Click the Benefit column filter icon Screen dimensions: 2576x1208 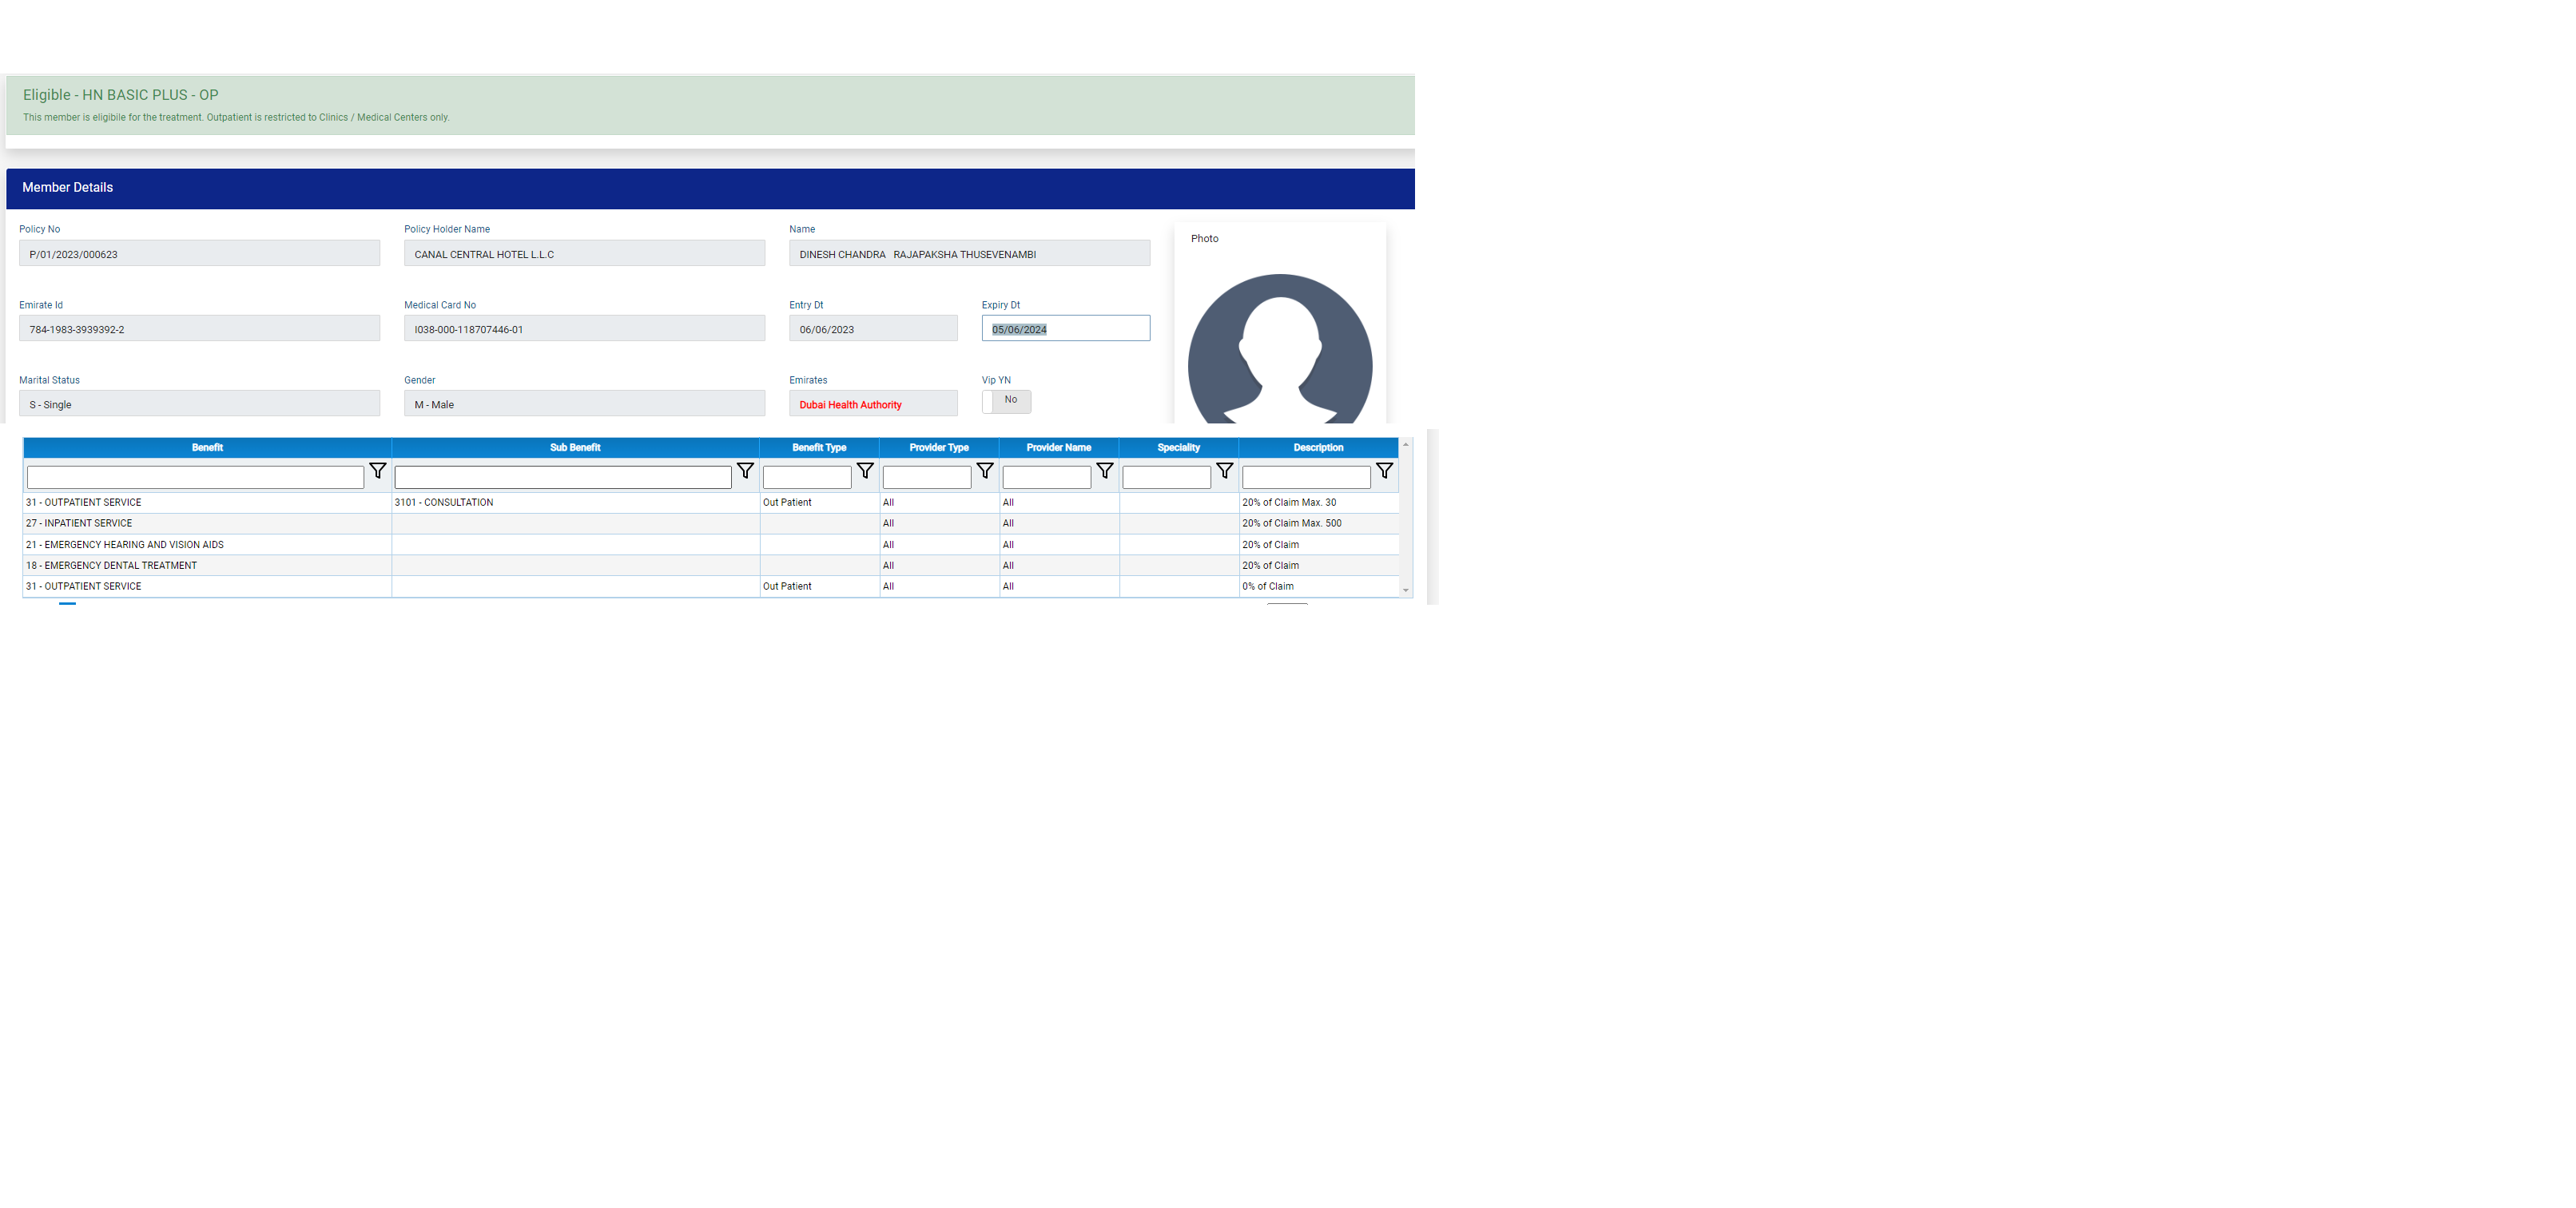click(x=377, y=471)
